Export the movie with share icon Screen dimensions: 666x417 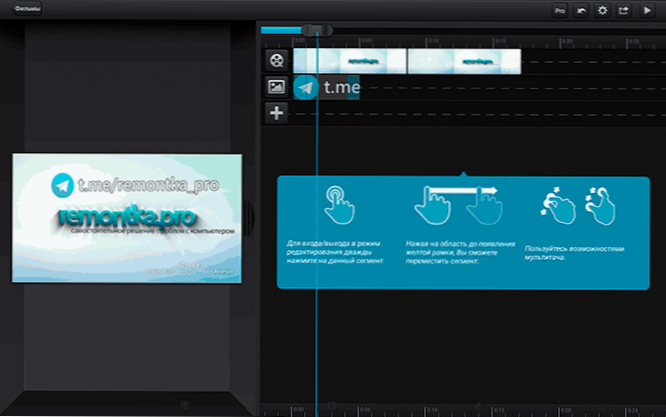(x=624, y=11)
